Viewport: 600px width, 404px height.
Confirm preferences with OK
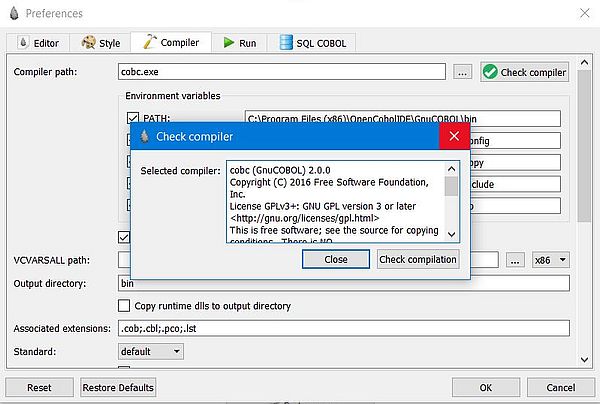coord(486,388)
